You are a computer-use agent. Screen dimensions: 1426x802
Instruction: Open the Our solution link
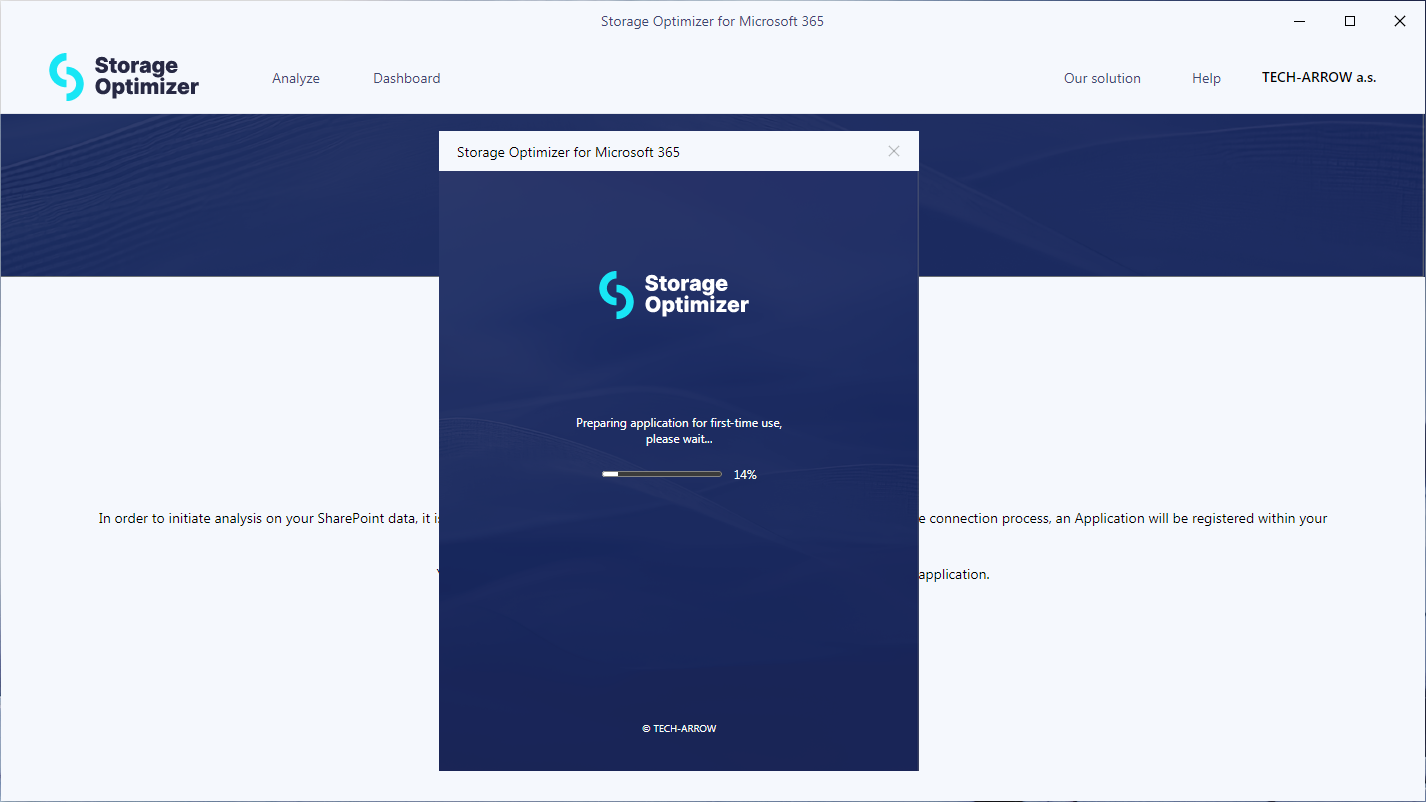click(1102, 78)
